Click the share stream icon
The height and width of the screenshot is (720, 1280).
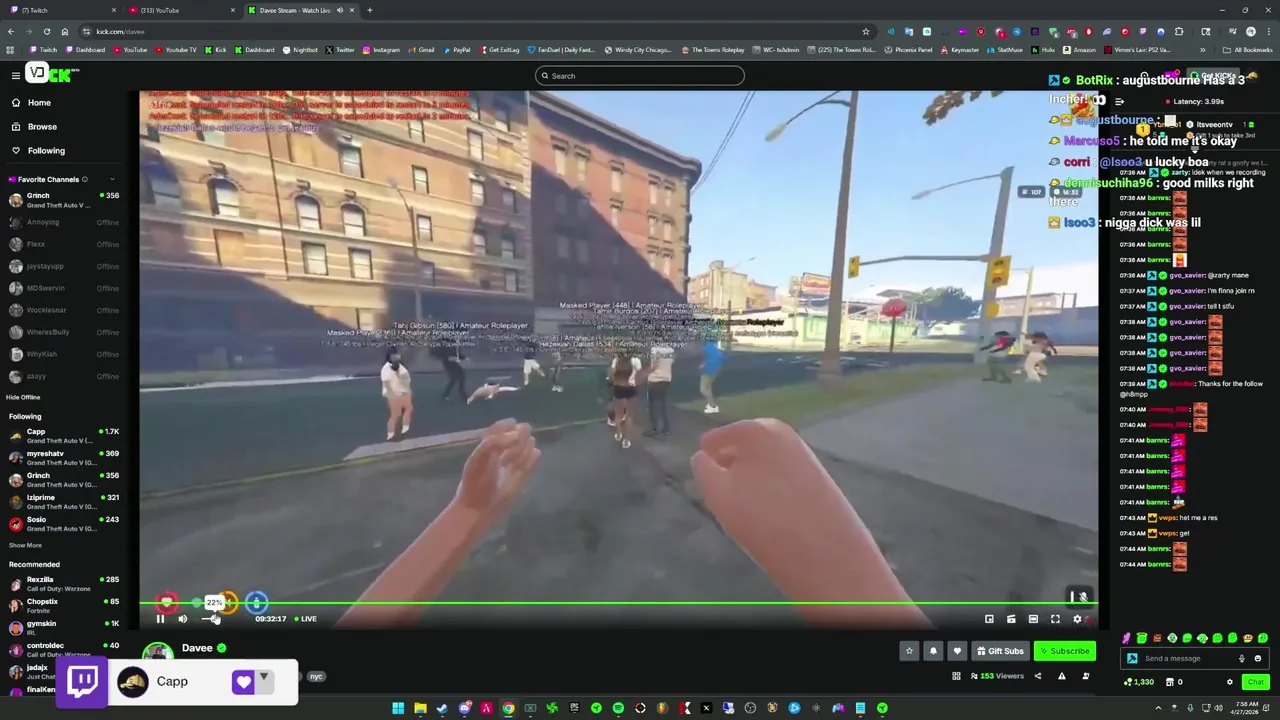pyautogui.click(x=1037, y=676)
